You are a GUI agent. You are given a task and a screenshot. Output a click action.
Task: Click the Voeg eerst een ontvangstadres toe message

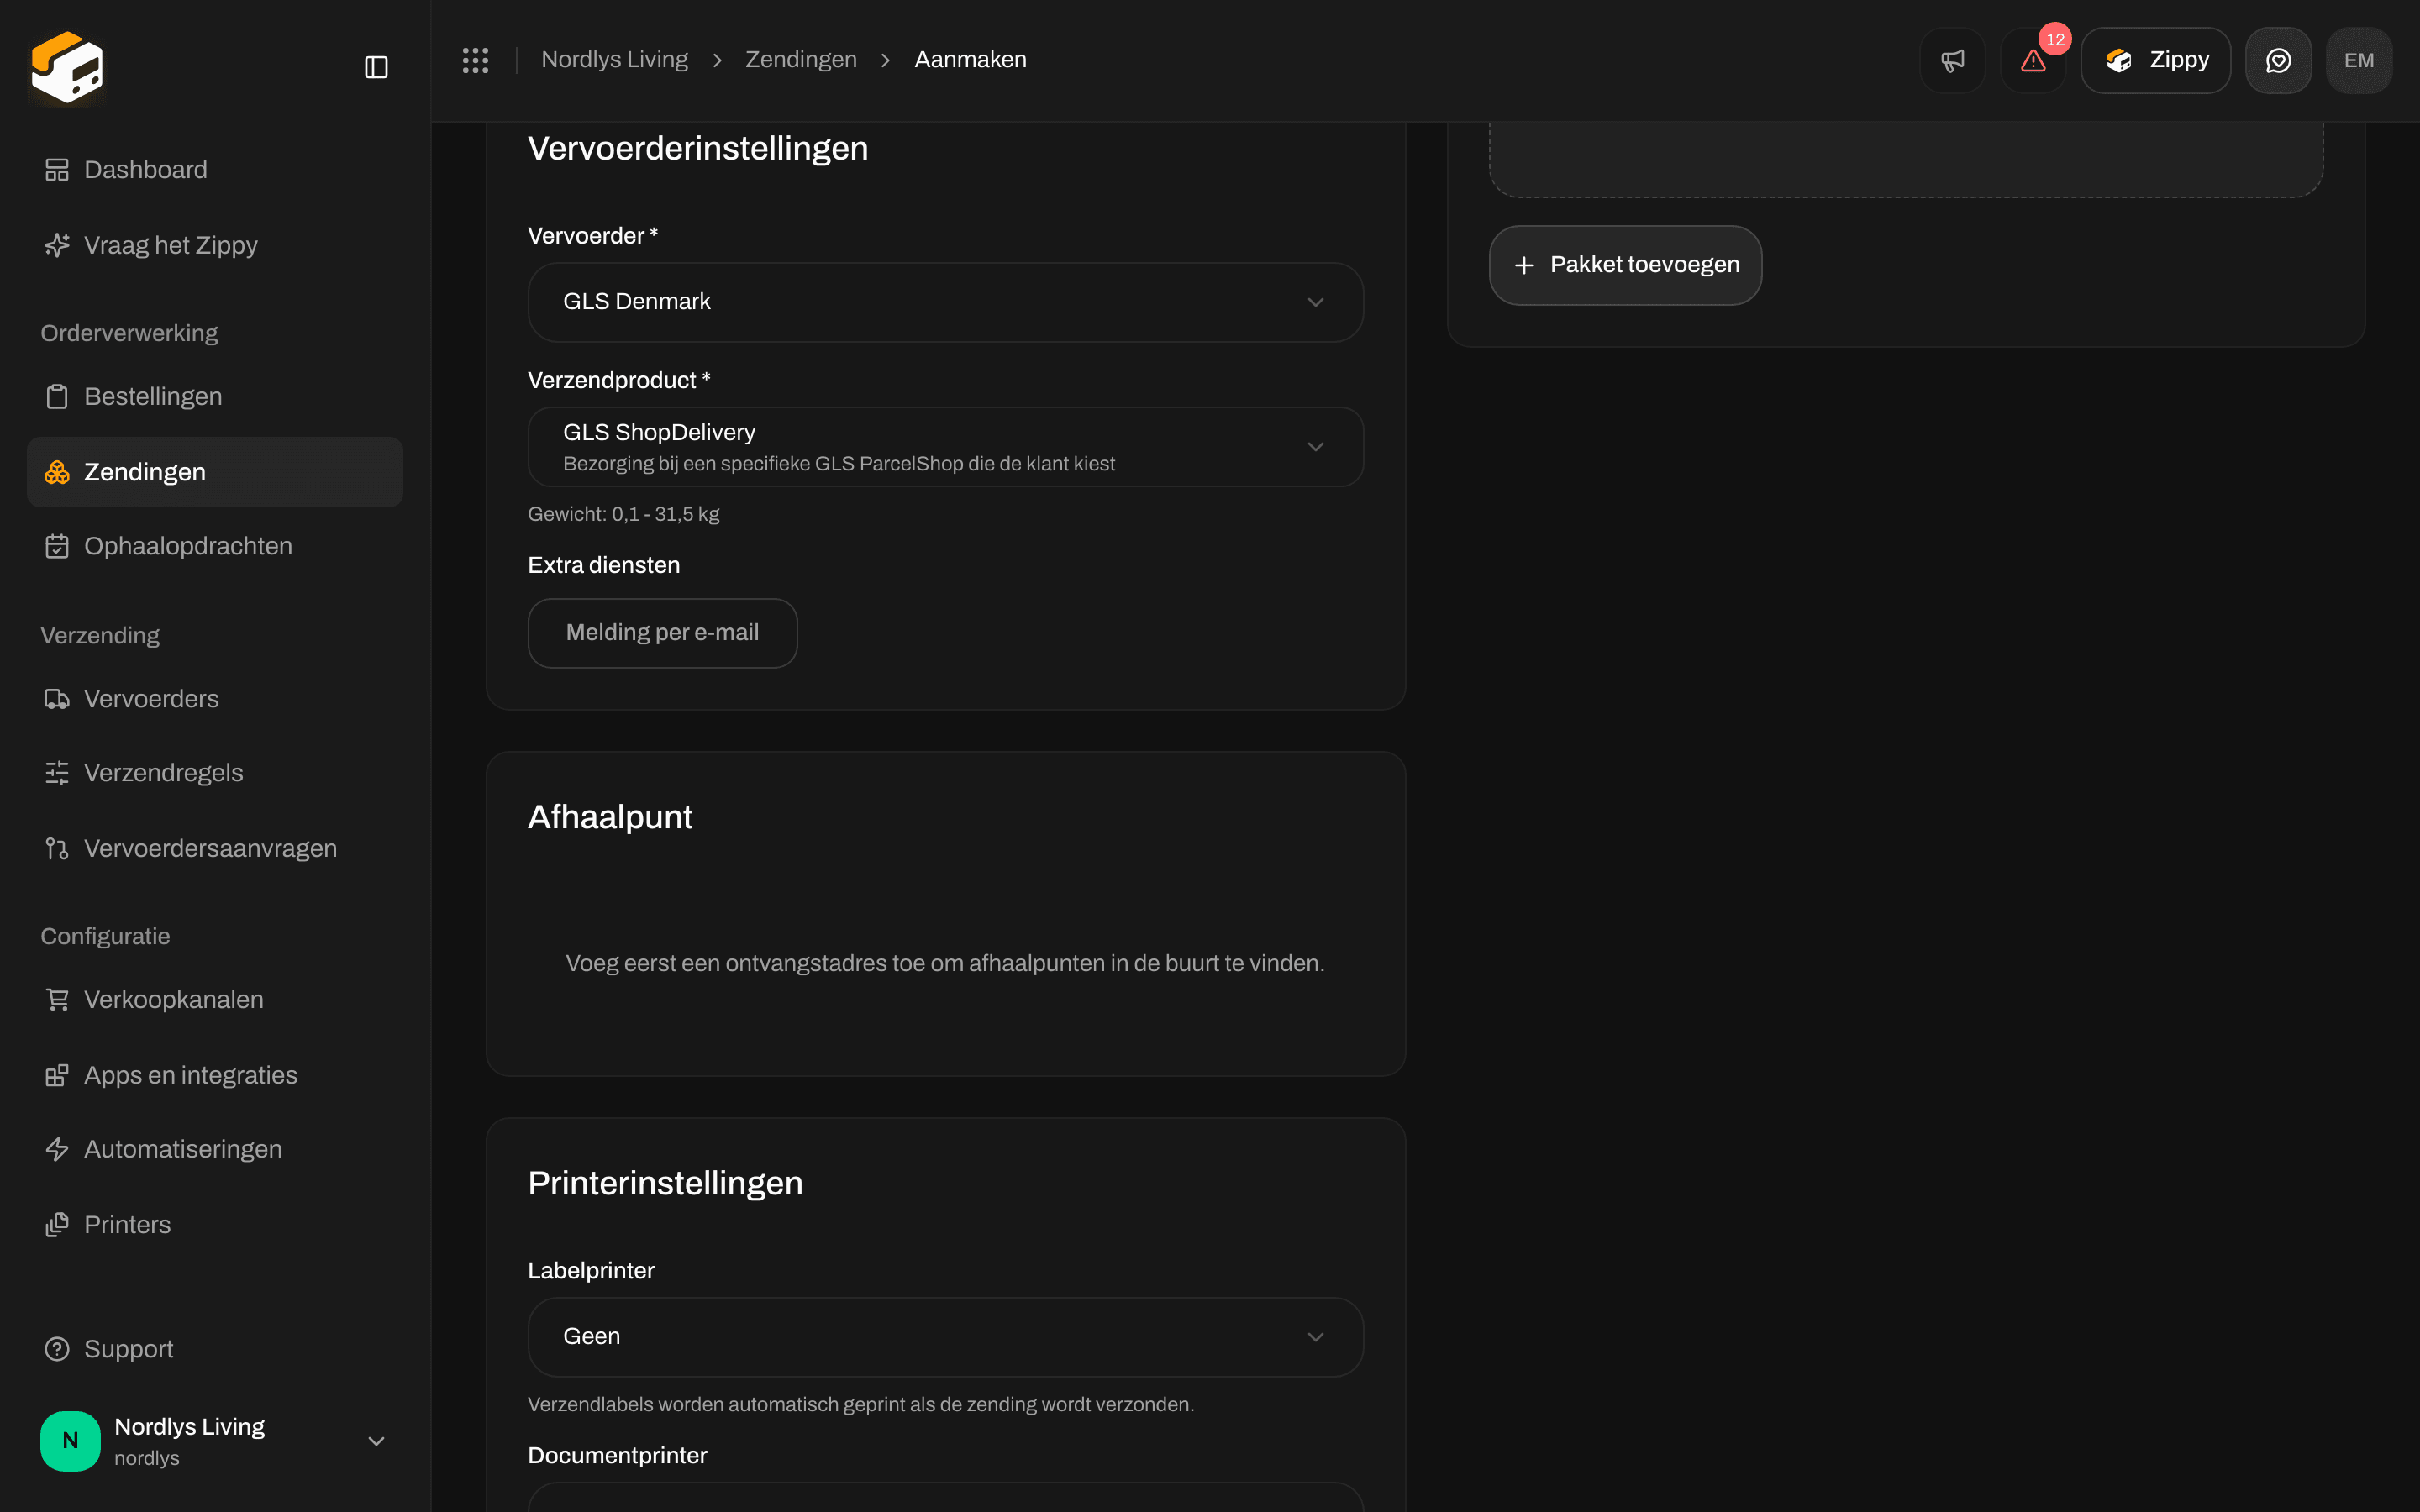pos(945,963)
